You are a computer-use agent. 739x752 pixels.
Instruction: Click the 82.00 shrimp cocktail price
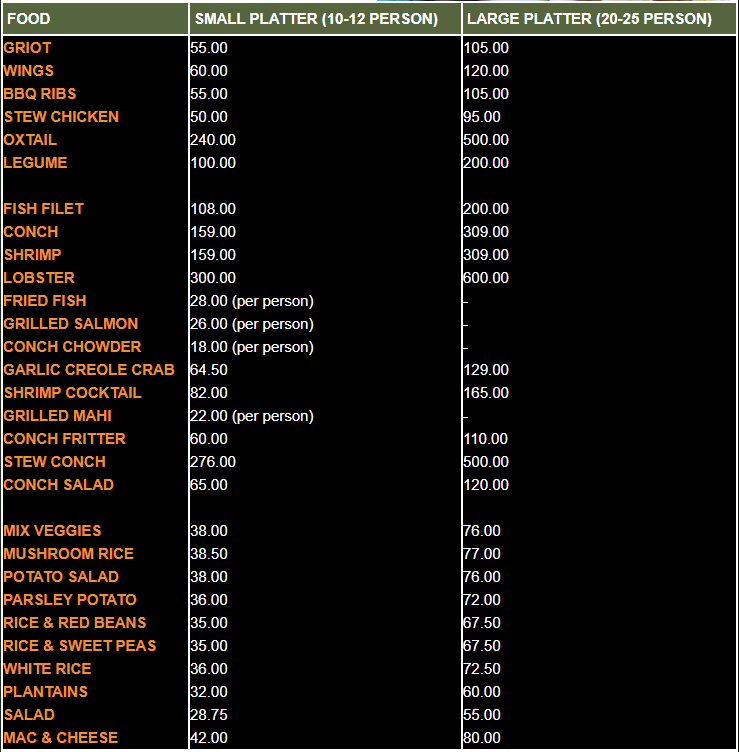point(209,393)
